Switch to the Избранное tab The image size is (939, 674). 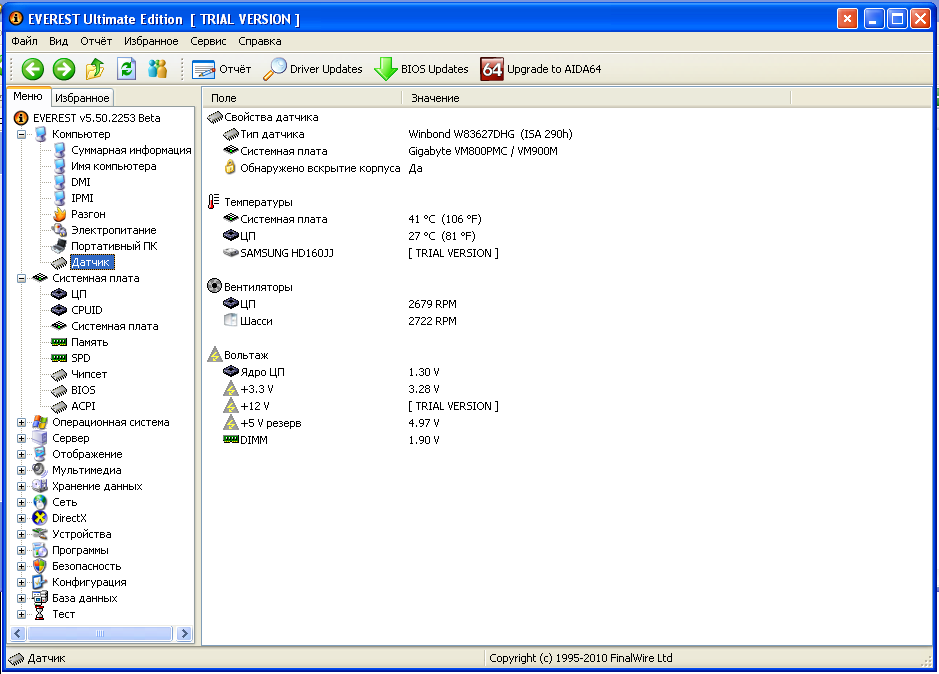[x=82, y=98]
